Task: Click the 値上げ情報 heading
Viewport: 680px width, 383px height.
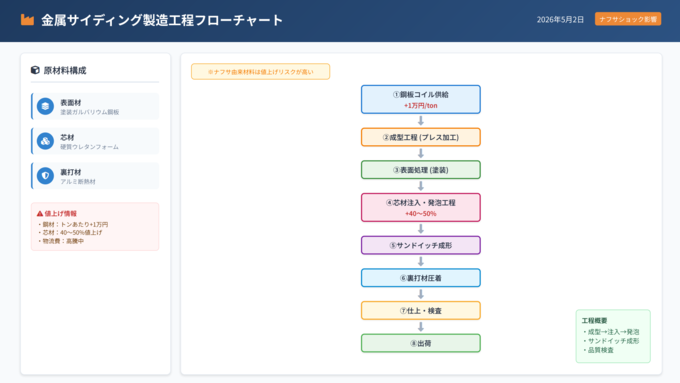Action: pos(60,213)
